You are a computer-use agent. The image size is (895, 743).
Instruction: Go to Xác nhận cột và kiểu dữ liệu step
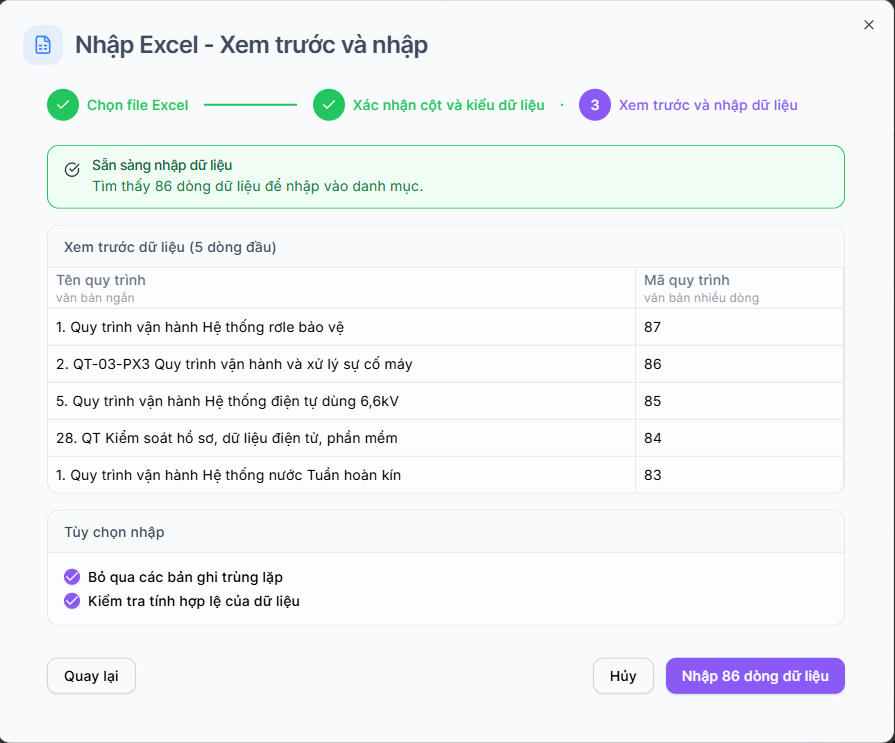tap(449, 105)
